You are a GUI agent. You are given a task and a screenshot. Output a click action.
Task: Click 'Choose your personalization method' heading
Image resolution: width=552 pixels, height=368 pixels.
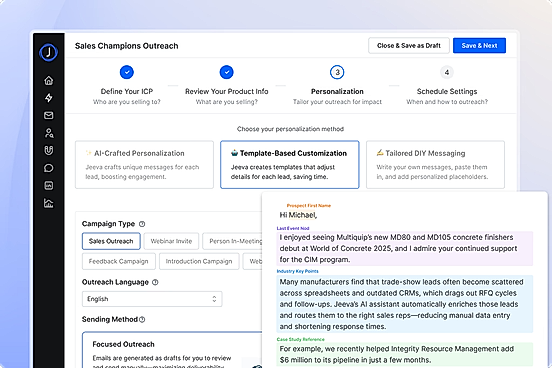pos(290,129)
